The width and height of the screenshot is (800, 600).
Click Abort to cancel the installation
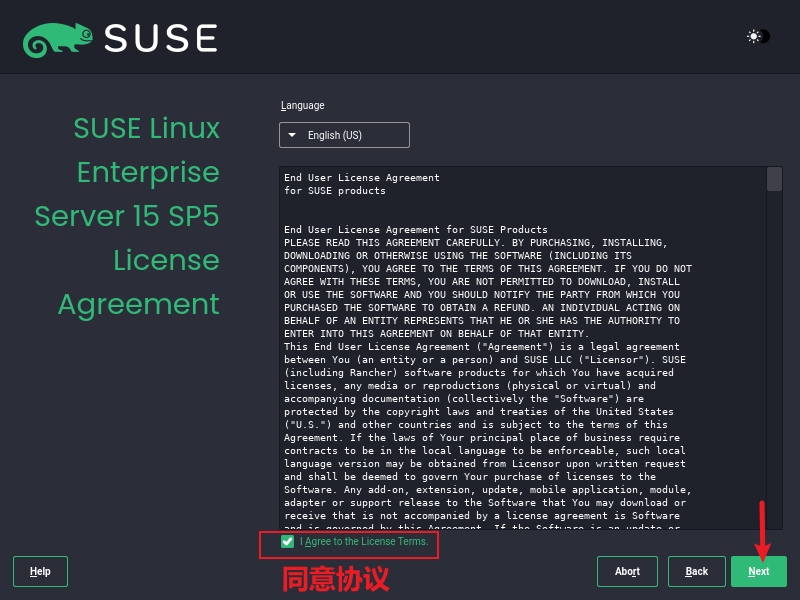coord(627,571)
